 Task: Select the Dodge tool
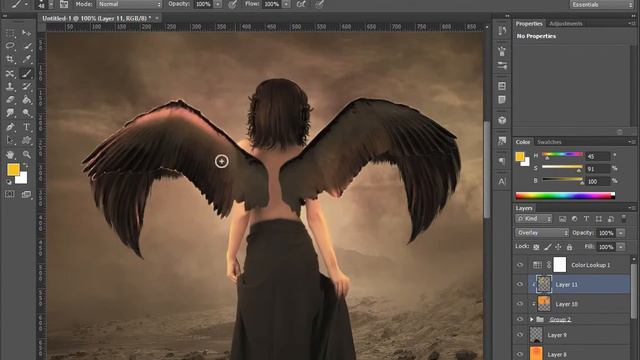click(x=27, y=113)
